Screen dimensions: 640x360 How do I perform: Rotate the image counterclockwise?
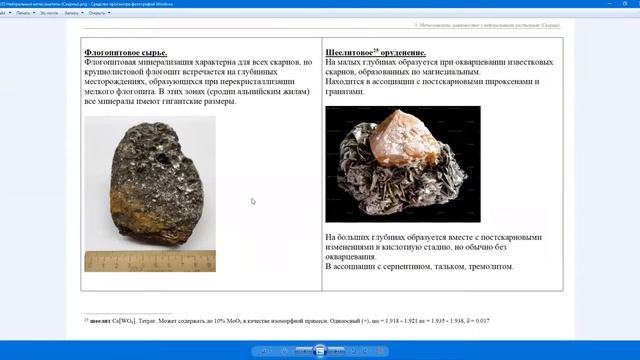point(353,351)
